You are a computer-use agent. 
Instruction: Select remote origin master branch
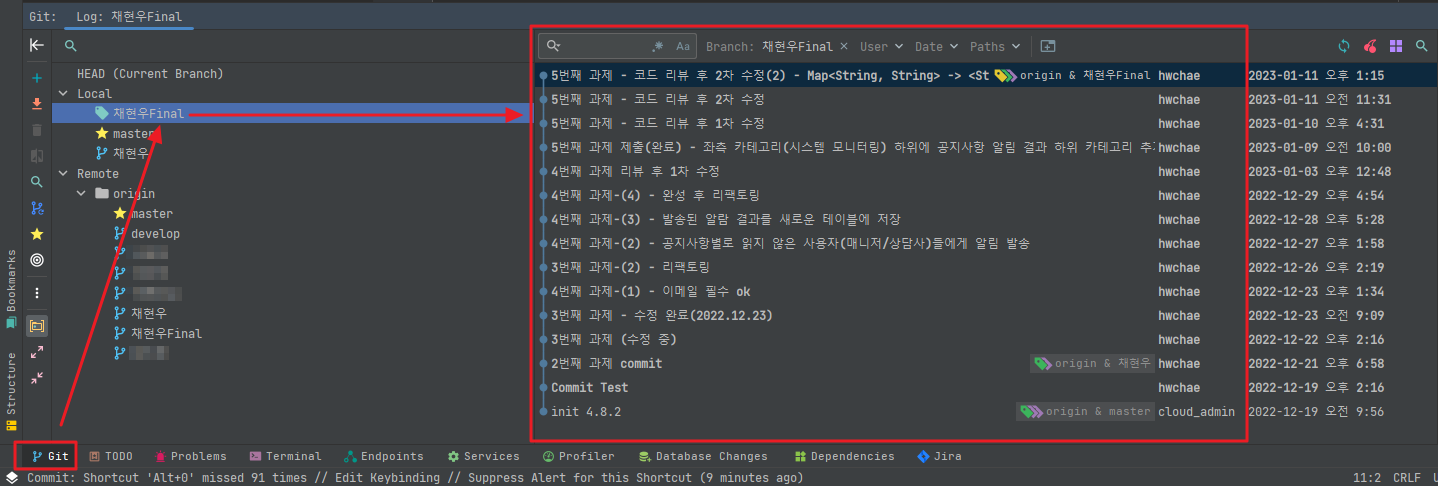143,214
